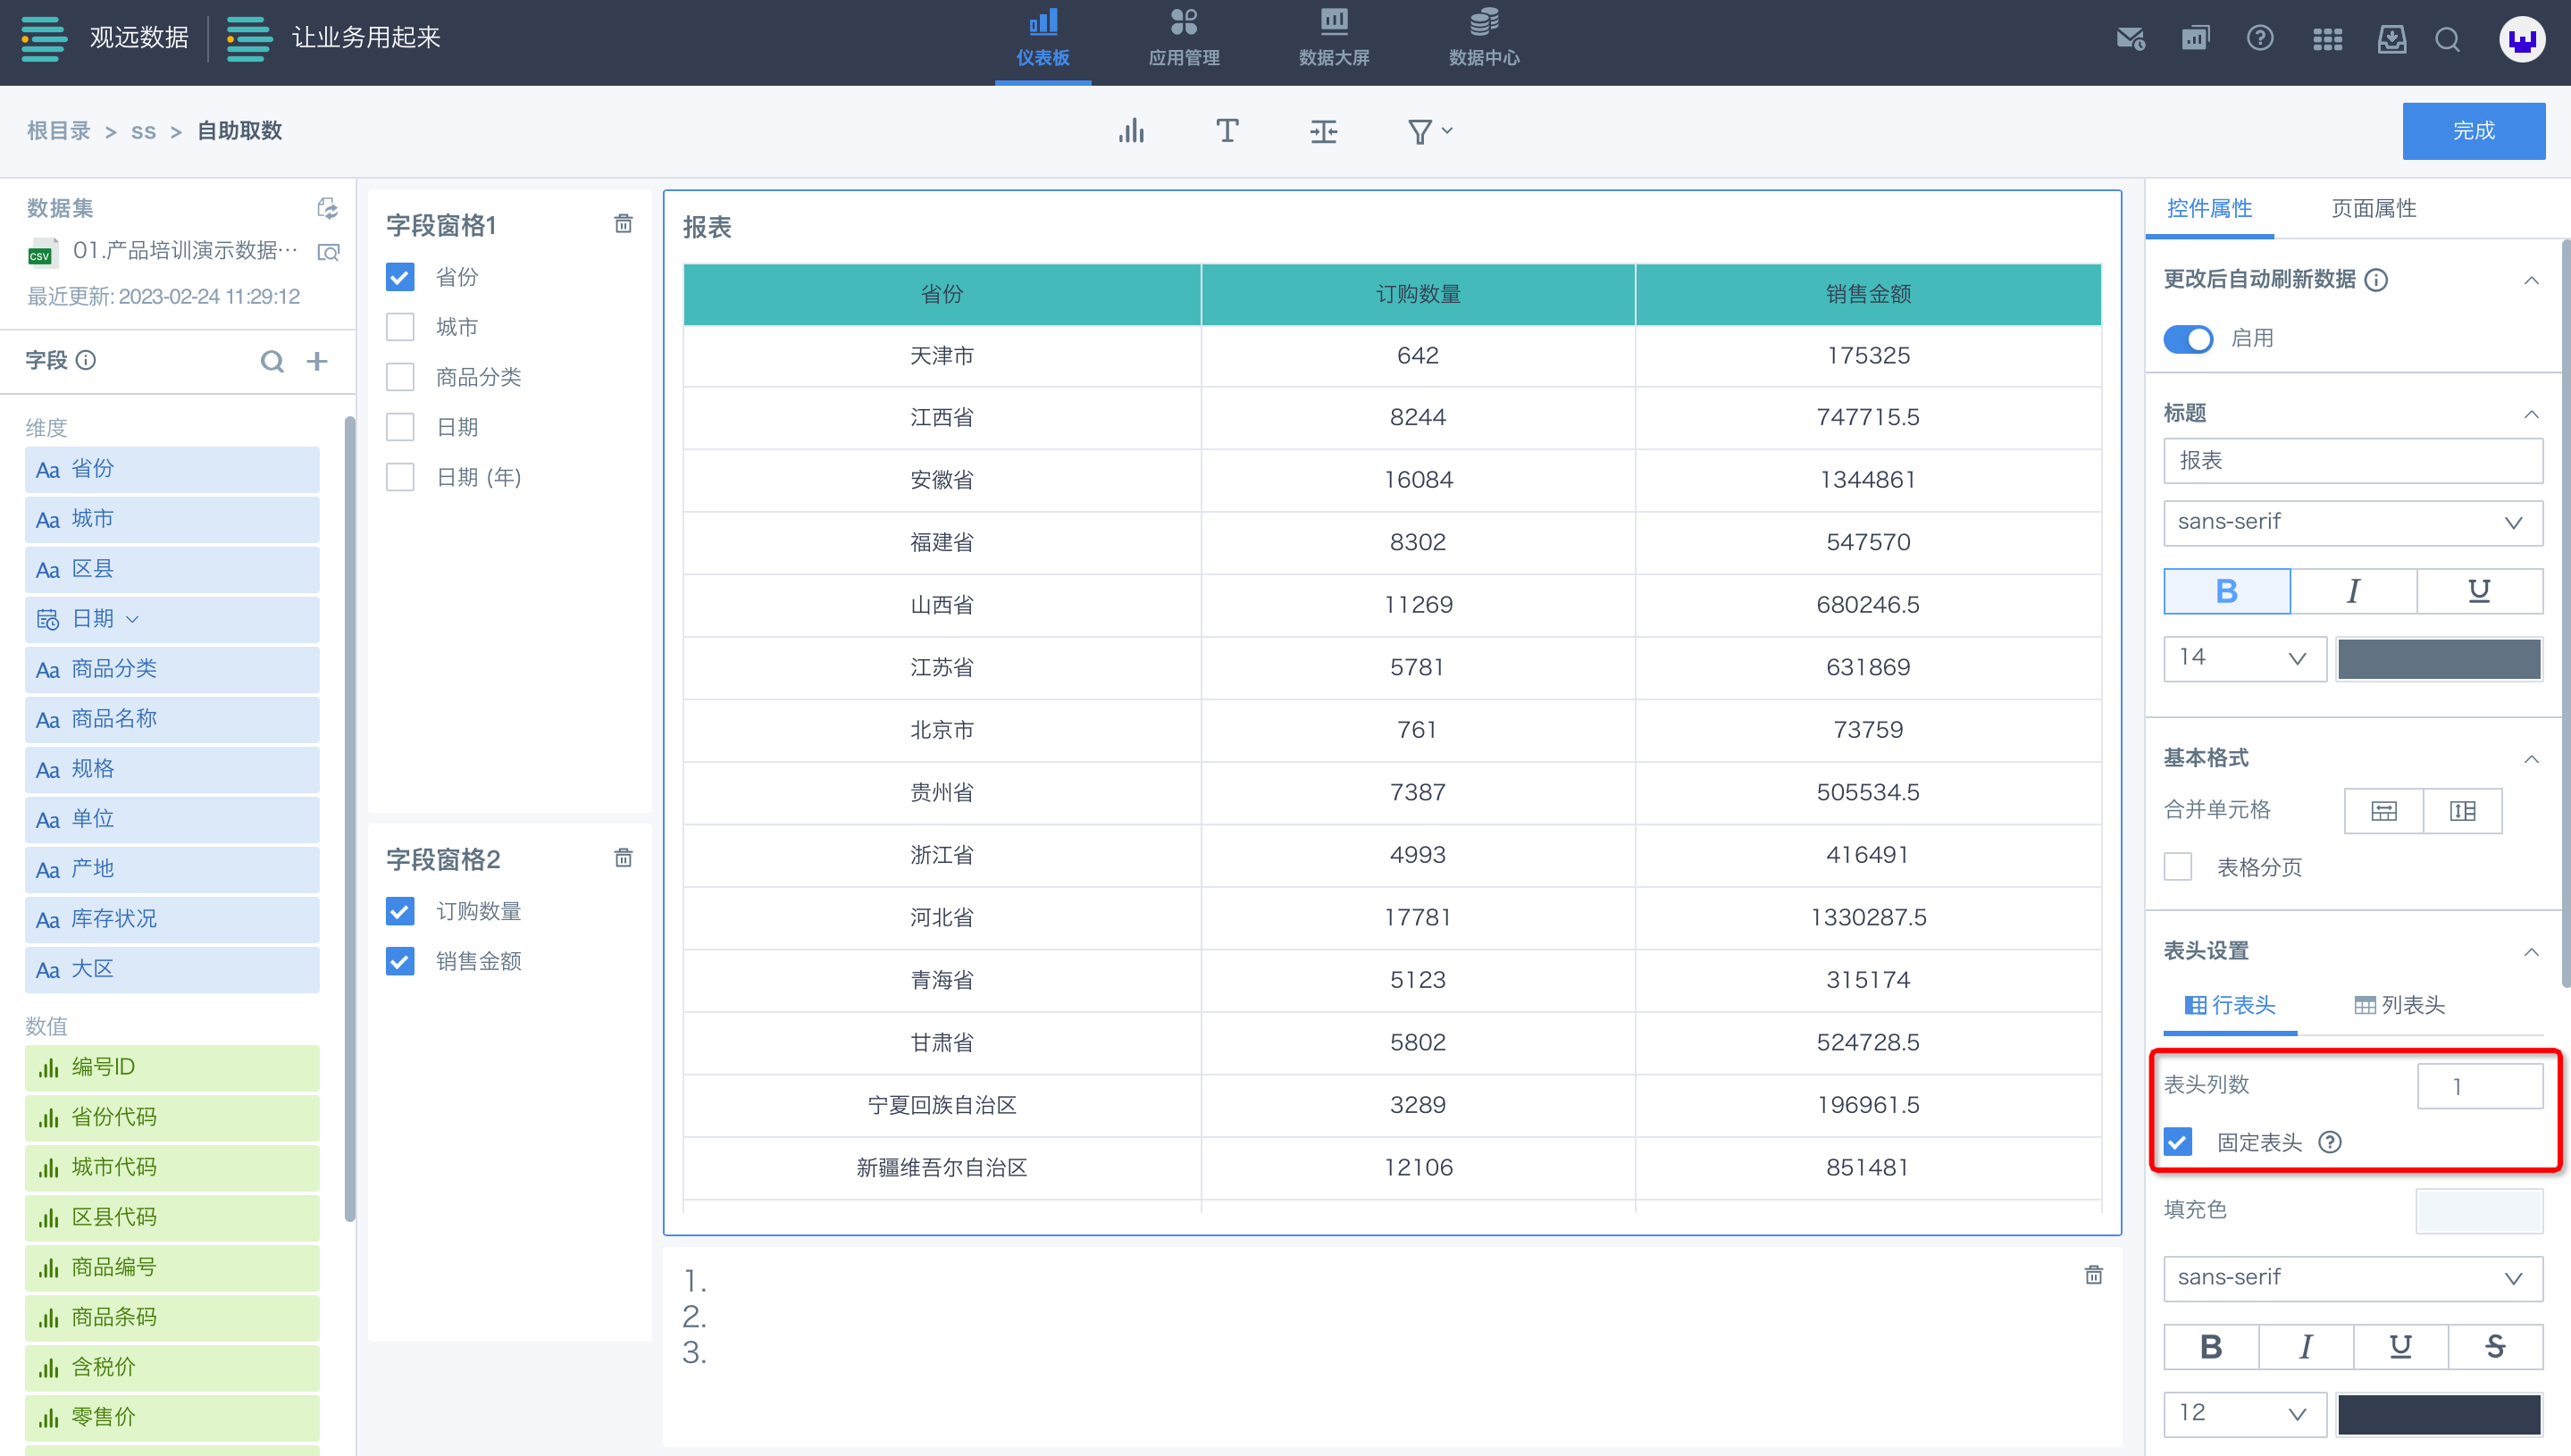
Task: Toggle strikethrough in header font settings
Action: 2494,1347
